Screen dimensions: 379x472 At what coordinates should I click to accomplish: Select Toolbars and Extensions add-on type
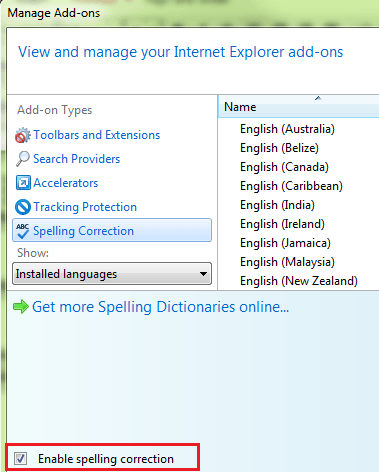tap(97, 135)
